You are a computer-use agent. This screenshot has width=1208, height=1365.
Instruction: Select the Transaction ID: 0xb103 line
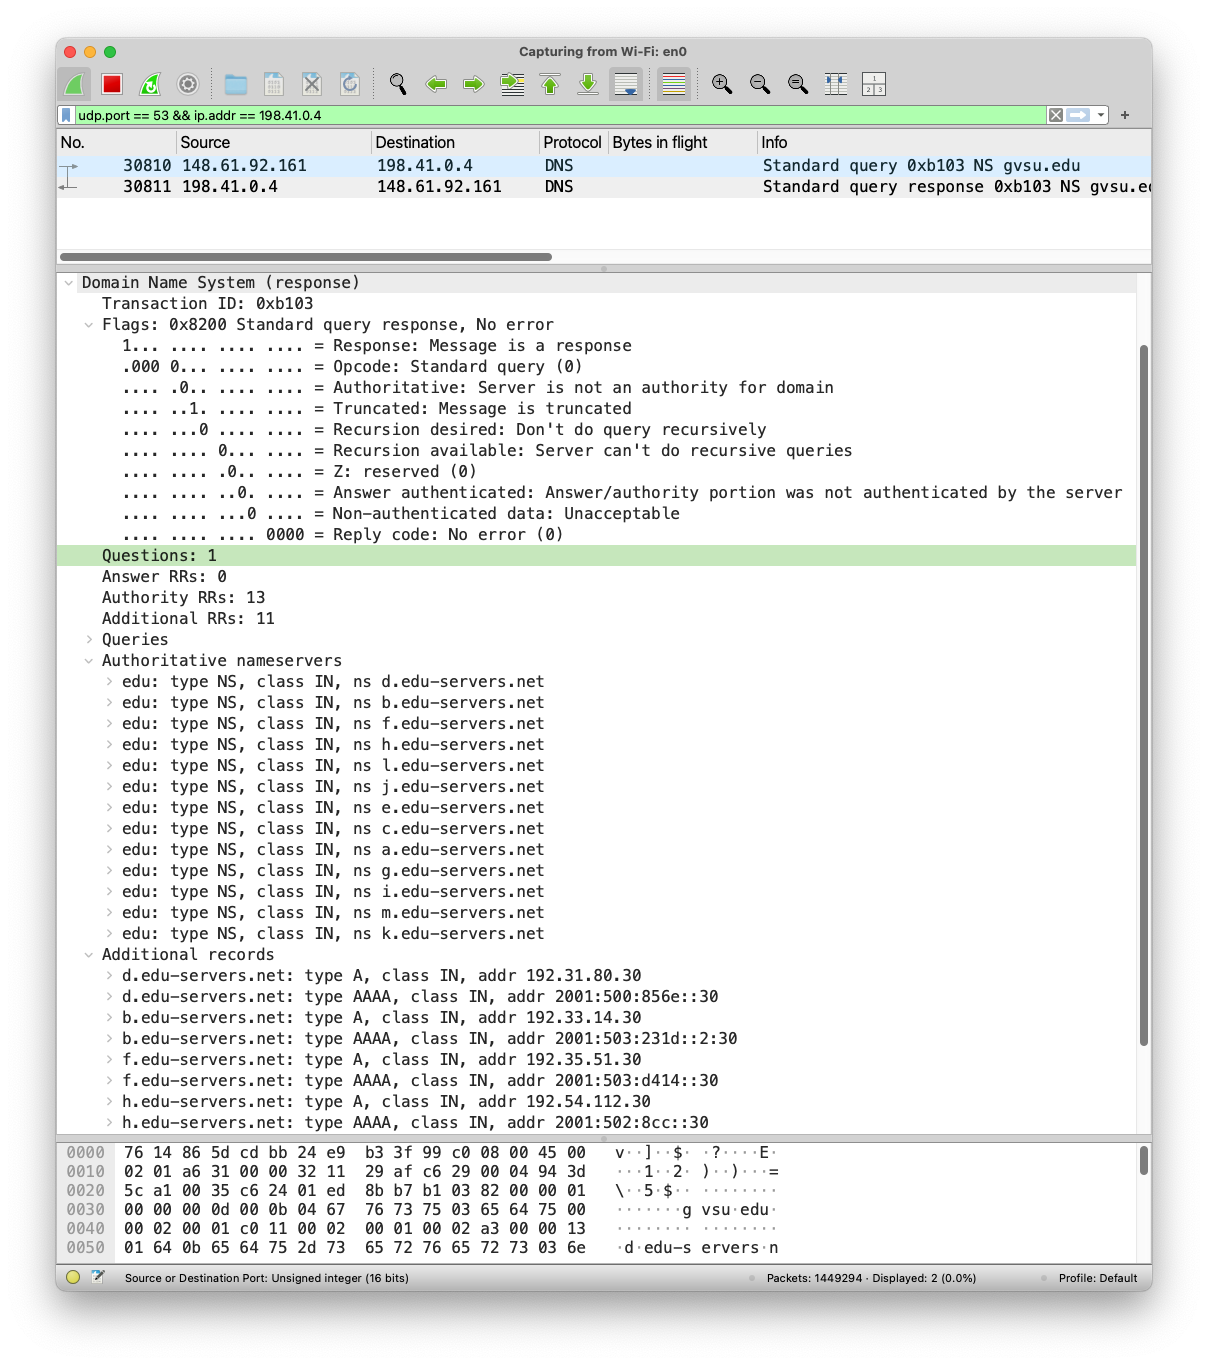[x=597, y=304]
